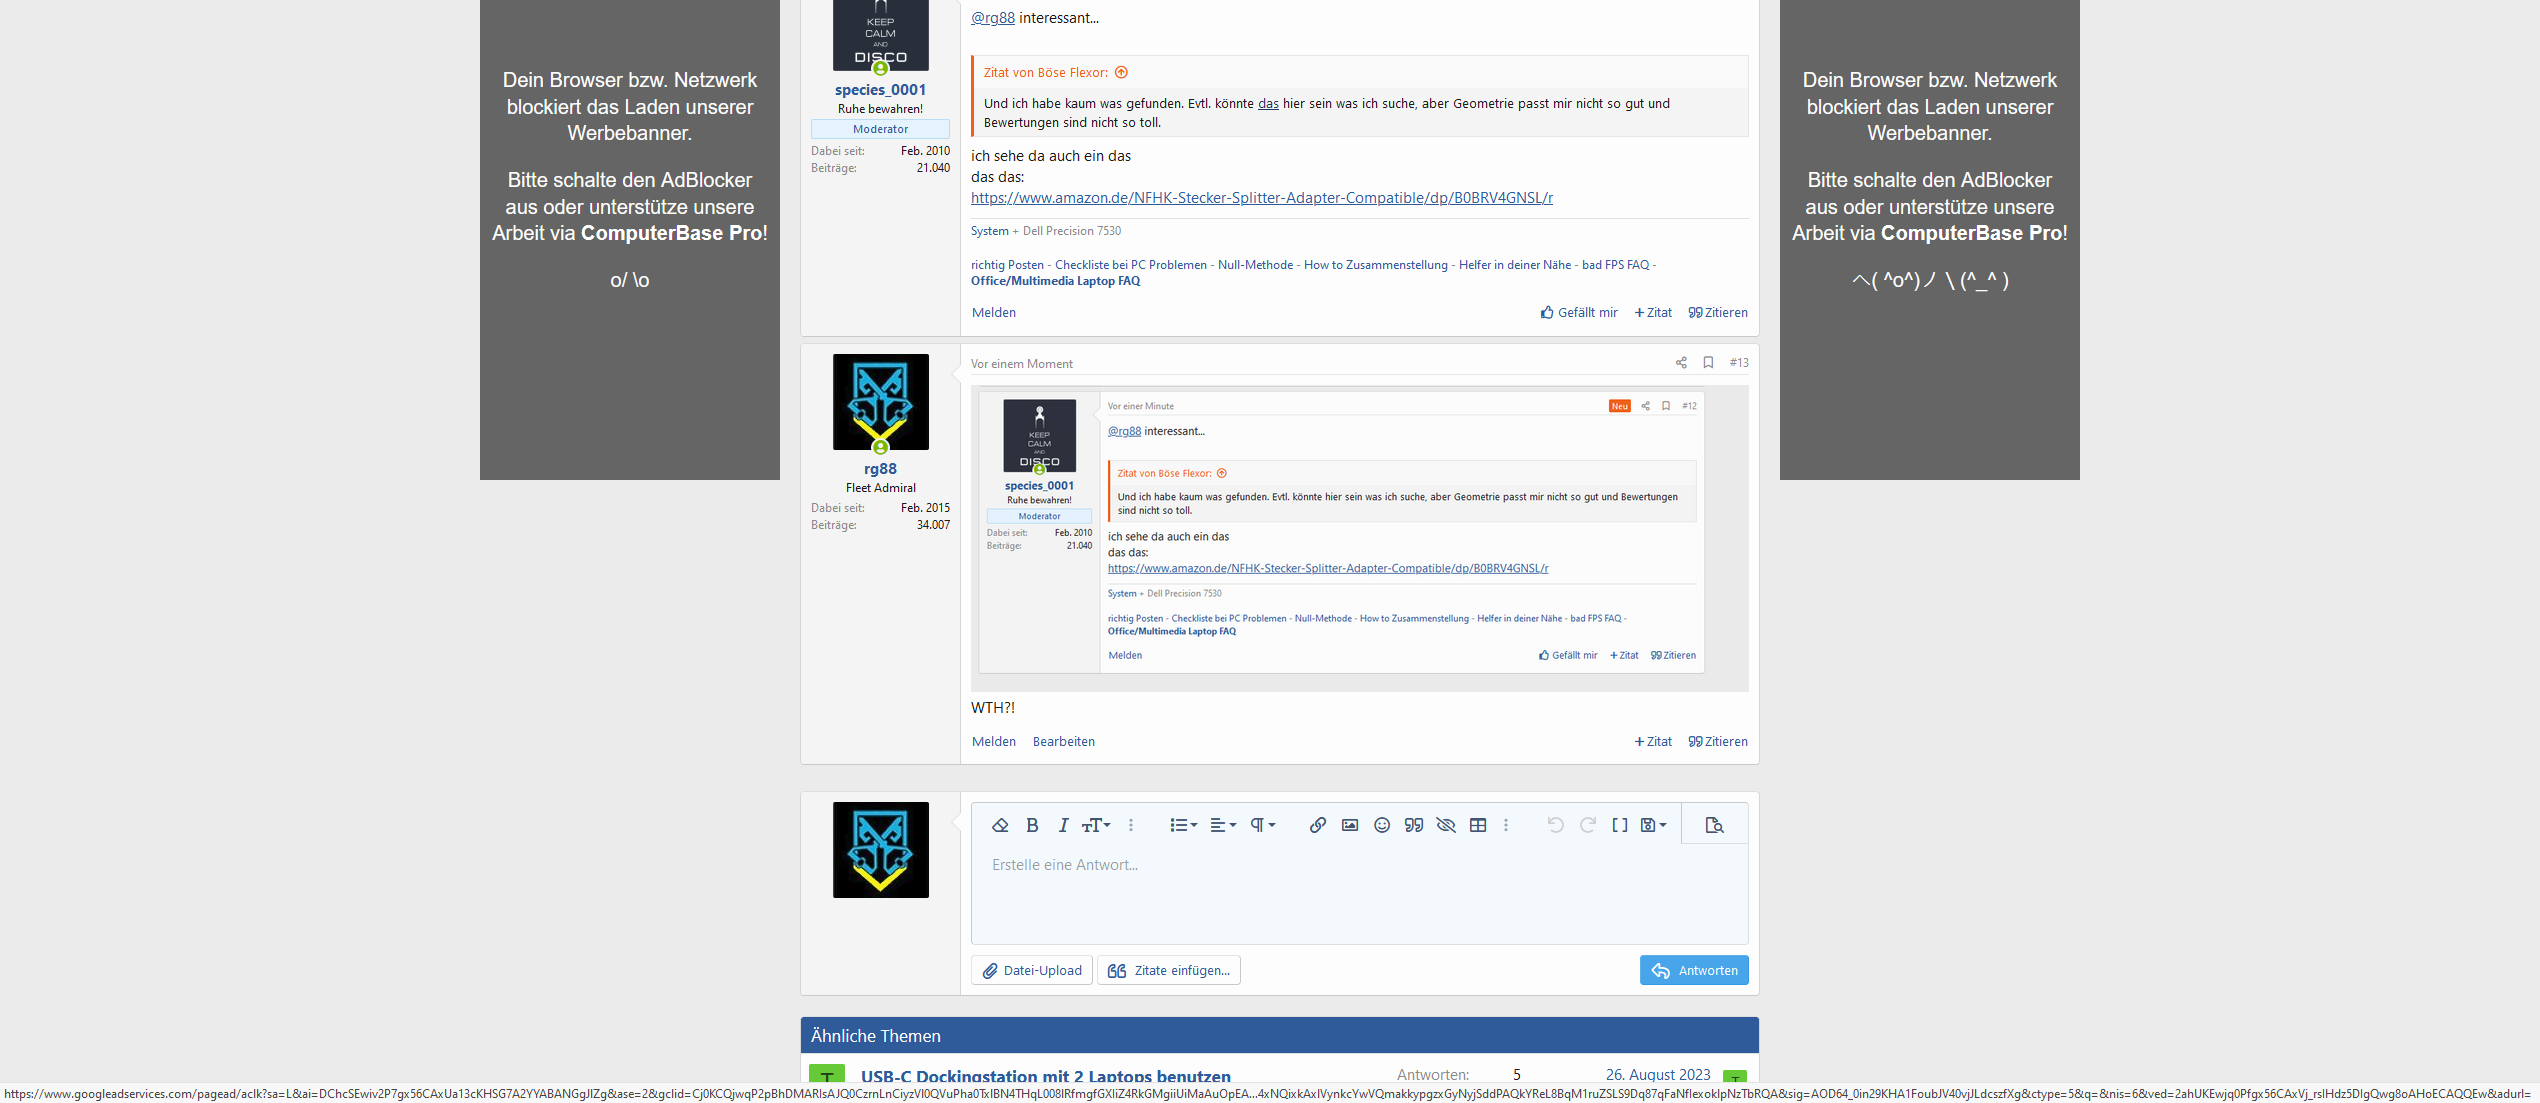Open the smiley emoji picker
This screenshot has height=1103, width=2540.
[1381, 825]
